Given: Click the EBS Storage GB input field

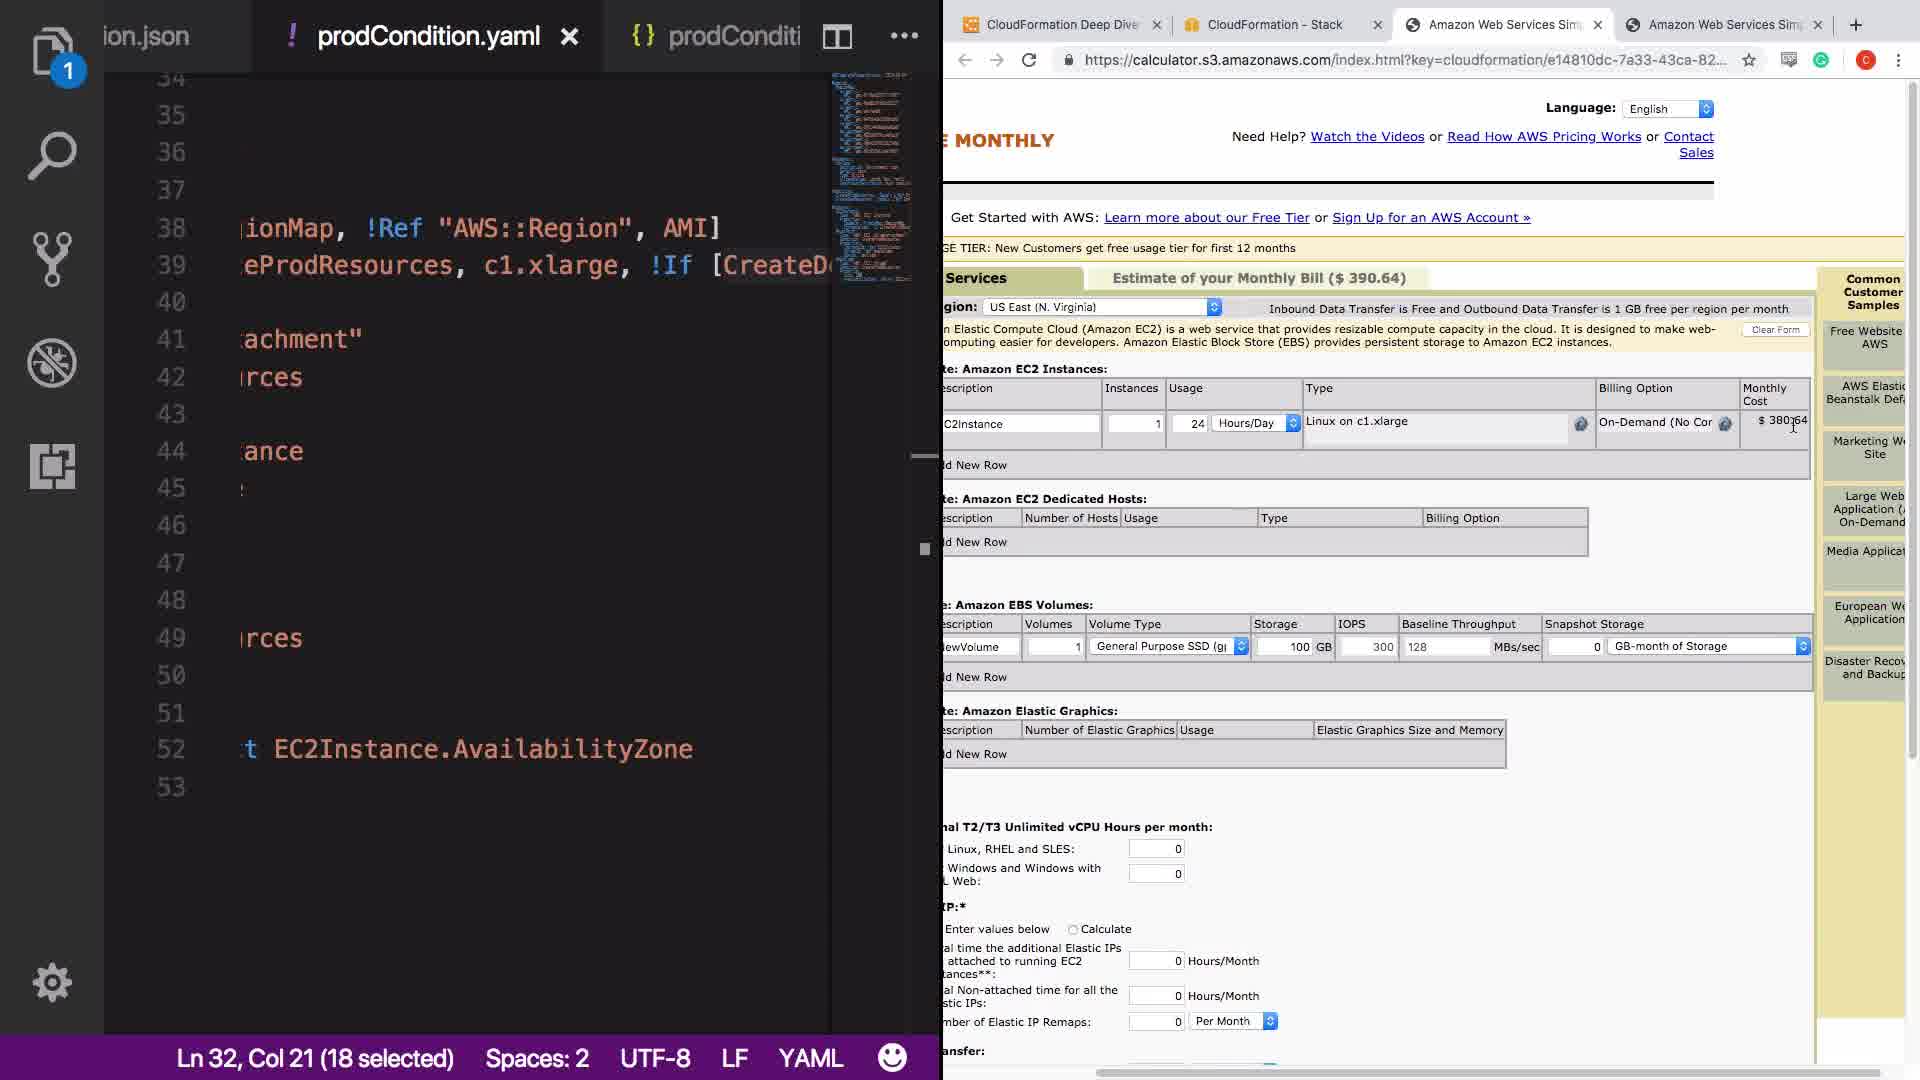Looking at the screenshot, I should coord(1286,647).
